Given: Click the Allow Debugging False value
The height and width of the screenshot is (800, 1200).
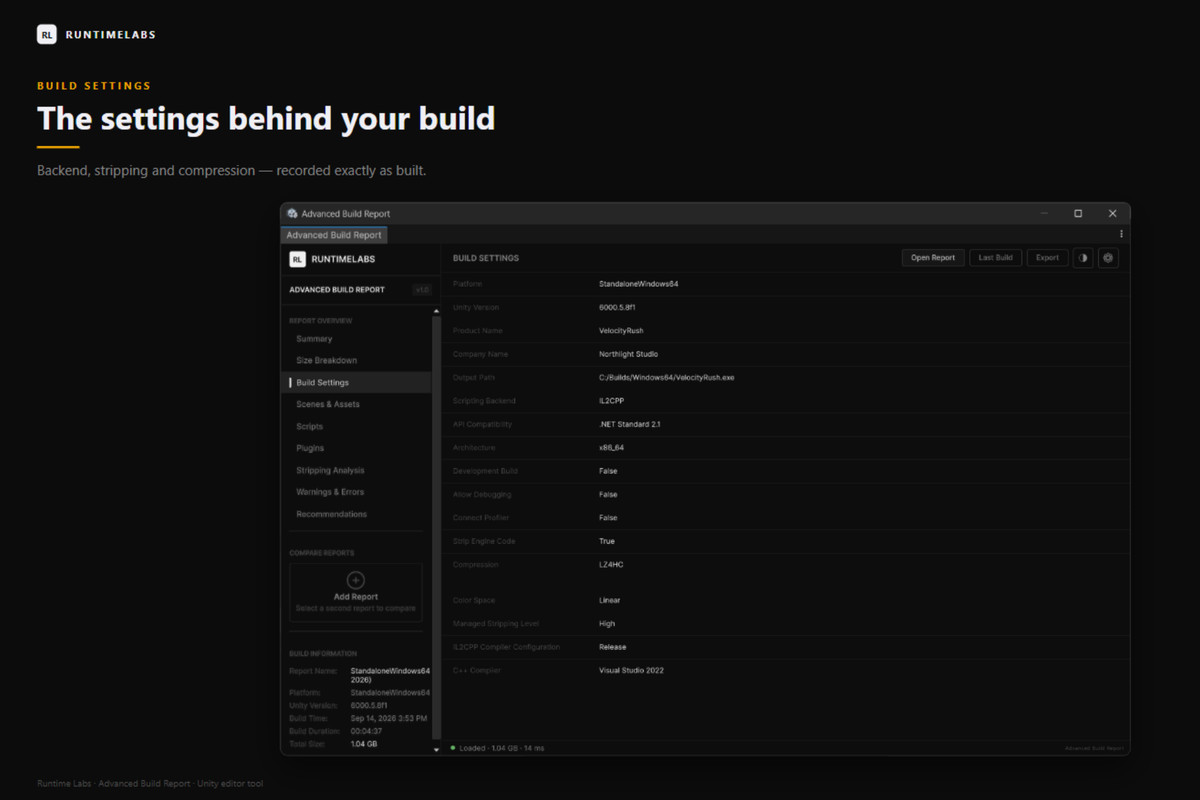Looking at the screenshot, I should [x=608, y=494].
